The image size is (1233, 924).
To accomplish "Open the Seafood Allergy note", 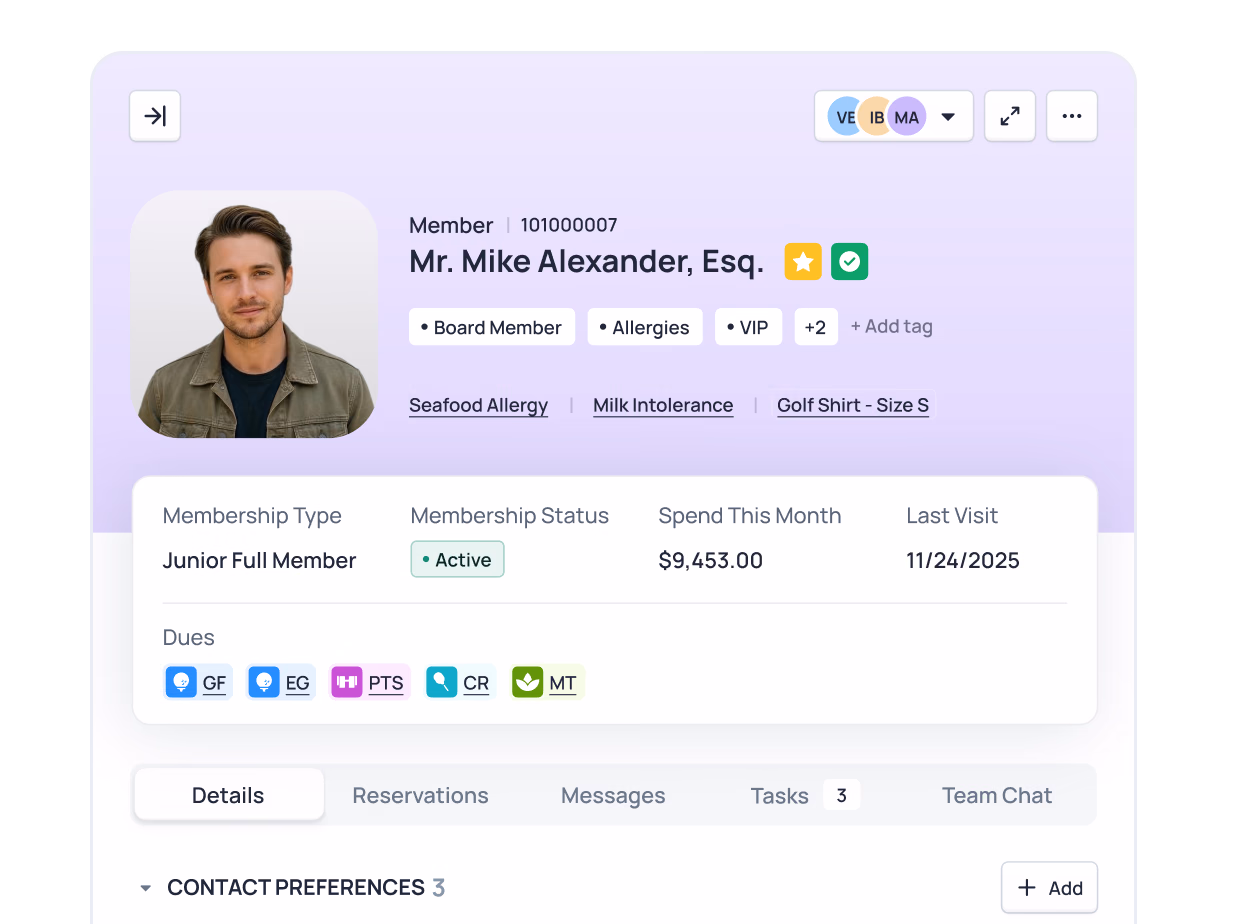I will (x=479, y=405).
